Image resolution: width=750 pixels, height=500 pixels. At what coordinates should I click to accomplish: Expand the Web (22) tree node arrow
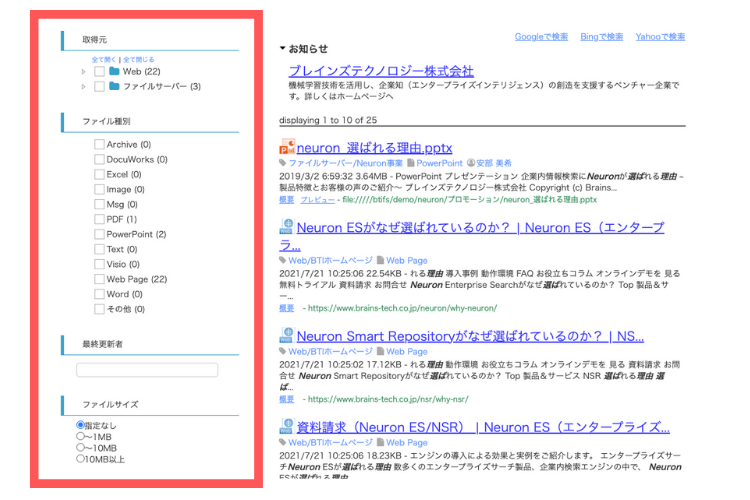click(84, 72)
